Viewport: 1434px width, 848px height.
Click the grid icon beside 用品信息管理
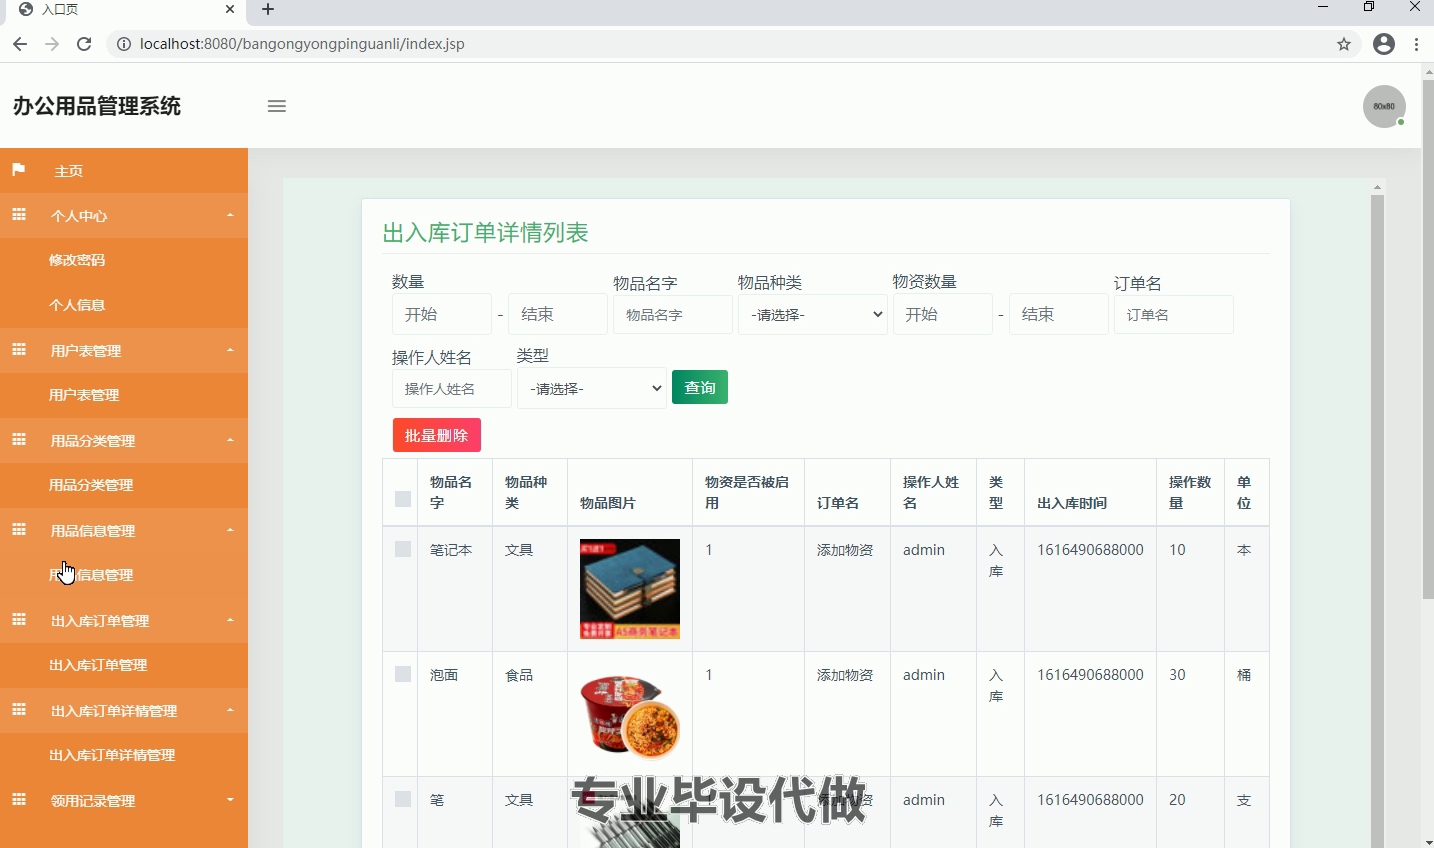(x=18, y=530)
